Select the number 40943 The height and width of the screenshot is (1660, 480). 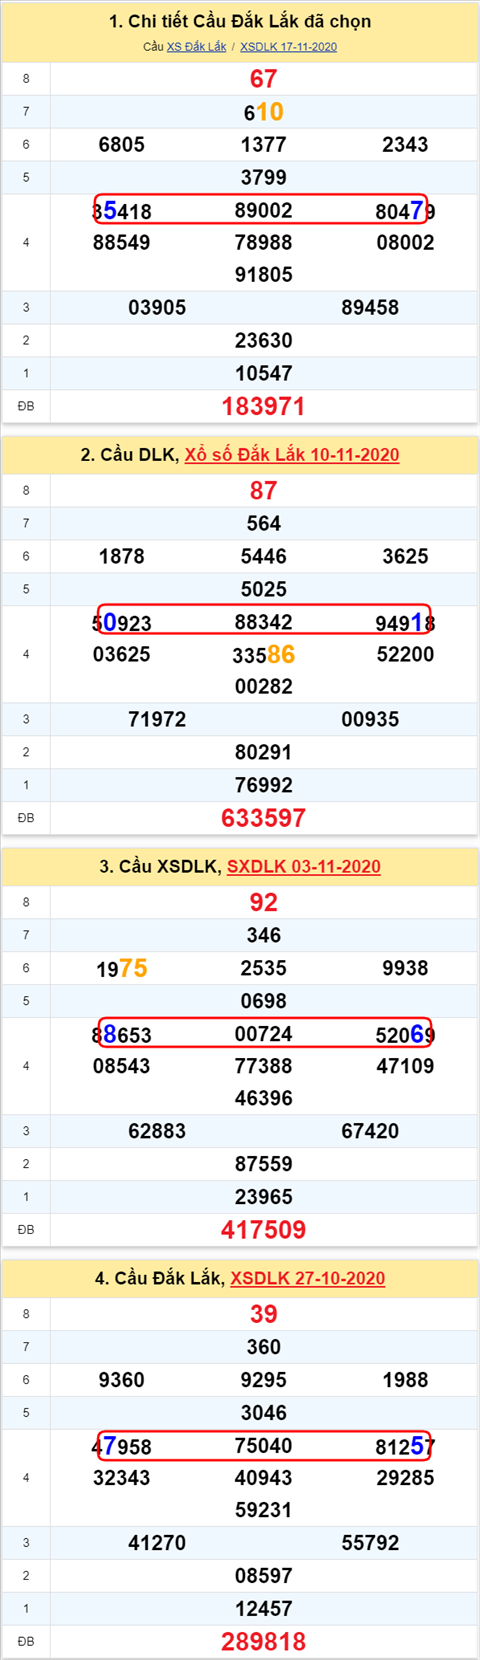click(x=264, y=1479)
